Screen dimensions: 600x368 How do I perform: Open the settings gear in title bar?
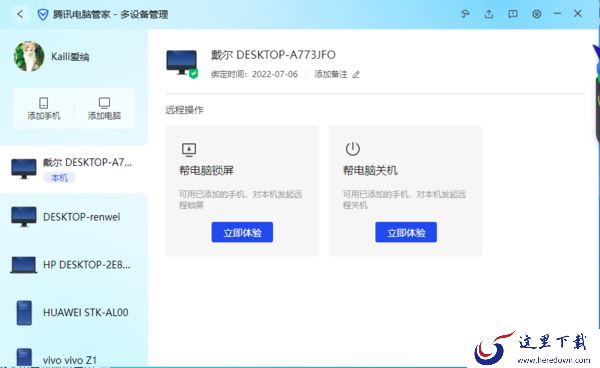click(x=536, y=14)
